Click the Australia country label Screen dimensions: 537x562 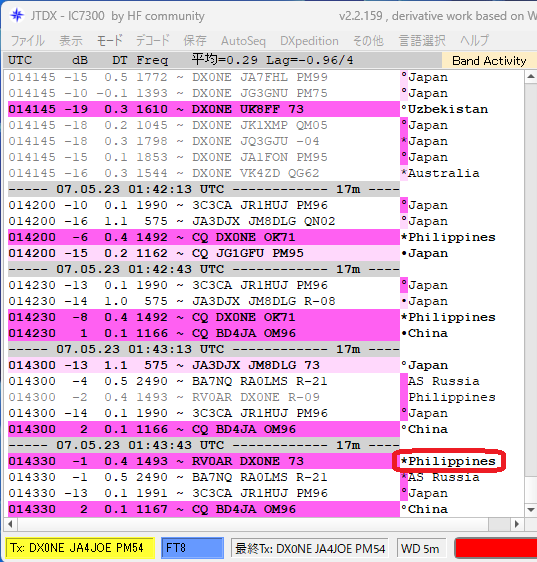coord(444,173)
